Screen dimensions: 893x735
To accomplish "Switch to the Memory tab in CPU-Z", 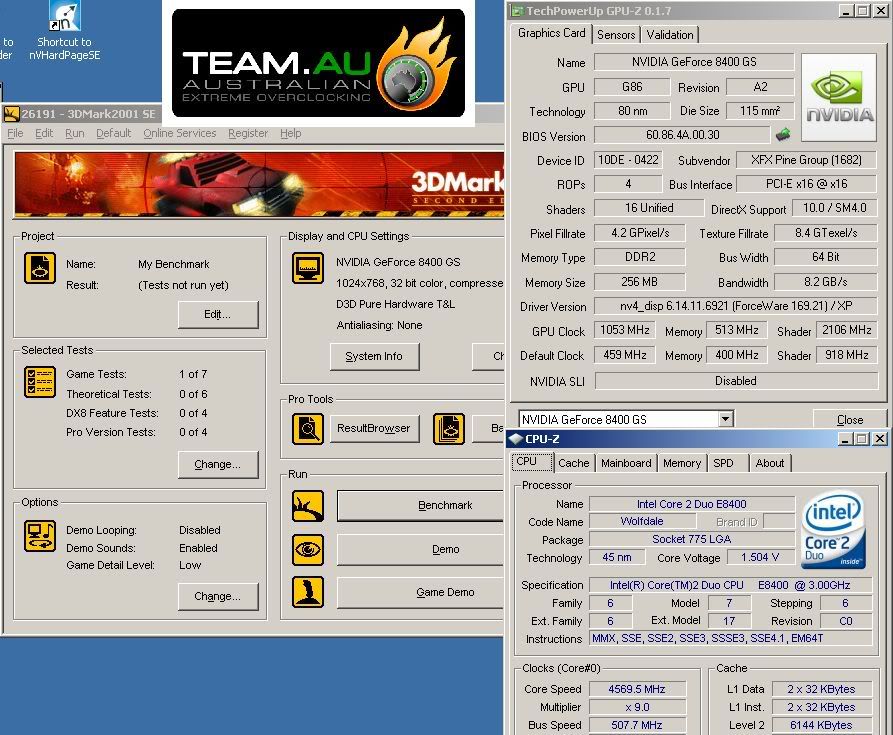I will tap(682, 463).
